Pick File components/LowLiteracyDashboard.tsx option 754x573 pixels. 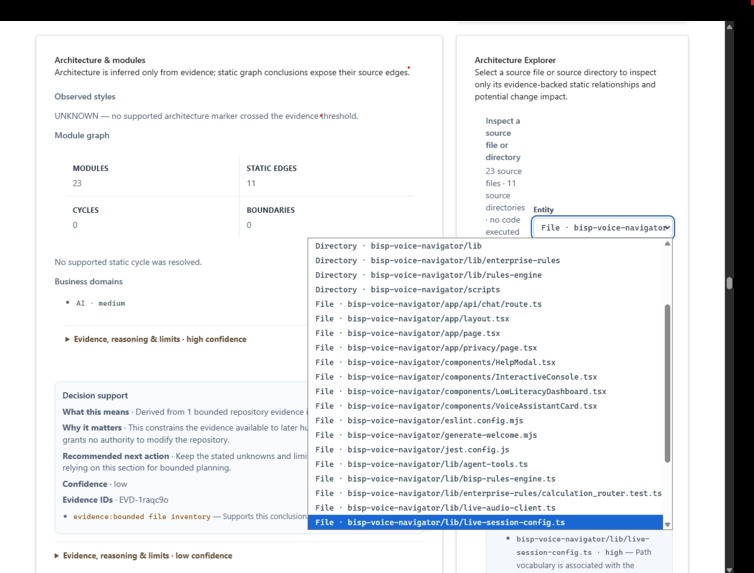point(485,391)
